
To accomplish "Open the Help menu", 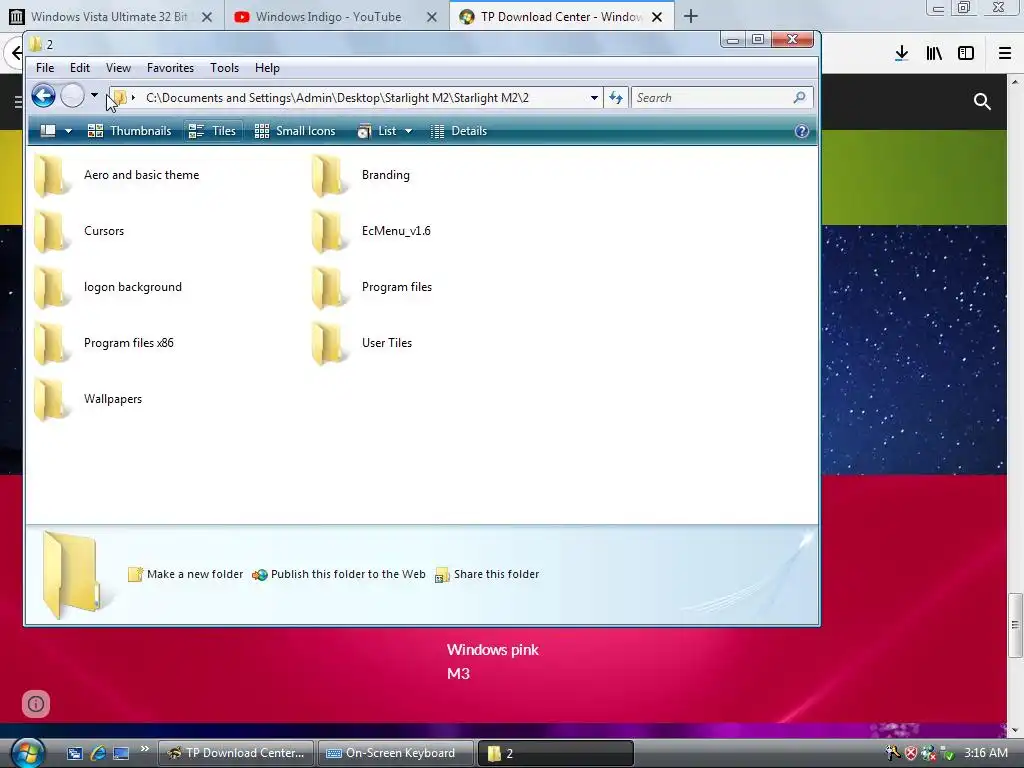I will (x=267, y=68).
